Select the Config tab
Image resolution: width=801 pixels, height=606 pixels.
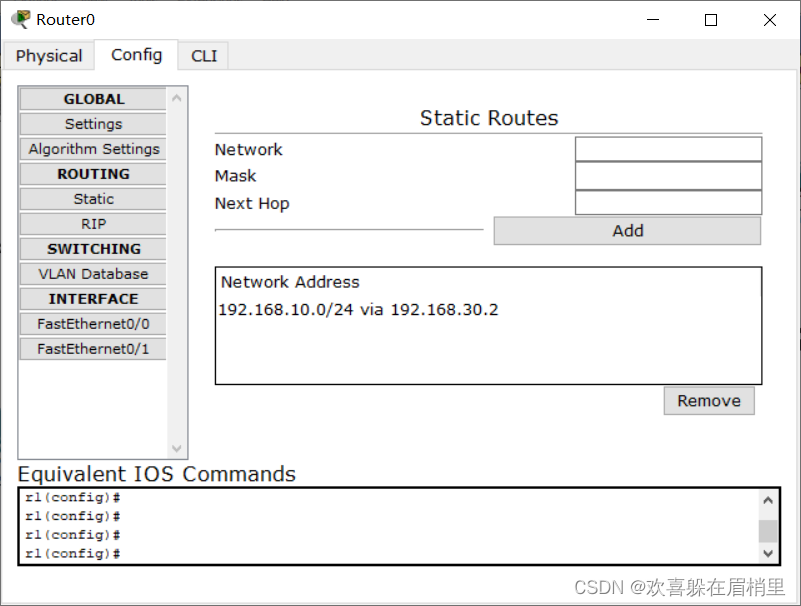(x=137, y=55)
